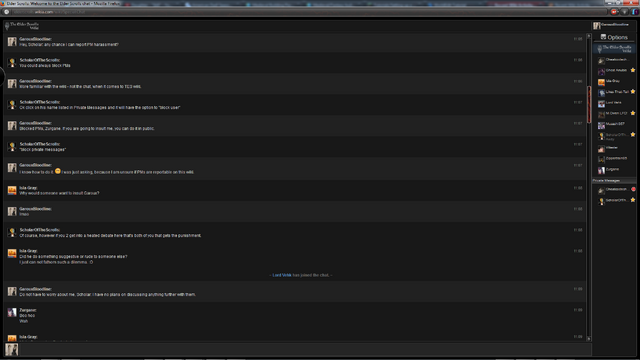
Task: Click Isla-Gray's orange avatar in the user list
Action: click(x=601, y=82)
